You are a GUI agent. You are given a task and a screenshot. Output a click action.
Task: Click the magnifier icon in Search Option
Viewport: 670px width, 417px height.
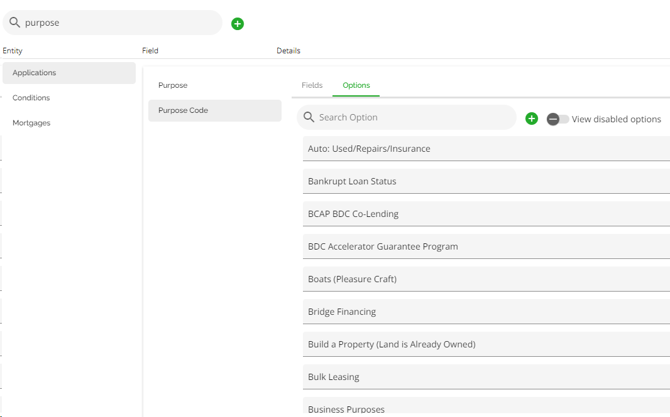(309, 118)
